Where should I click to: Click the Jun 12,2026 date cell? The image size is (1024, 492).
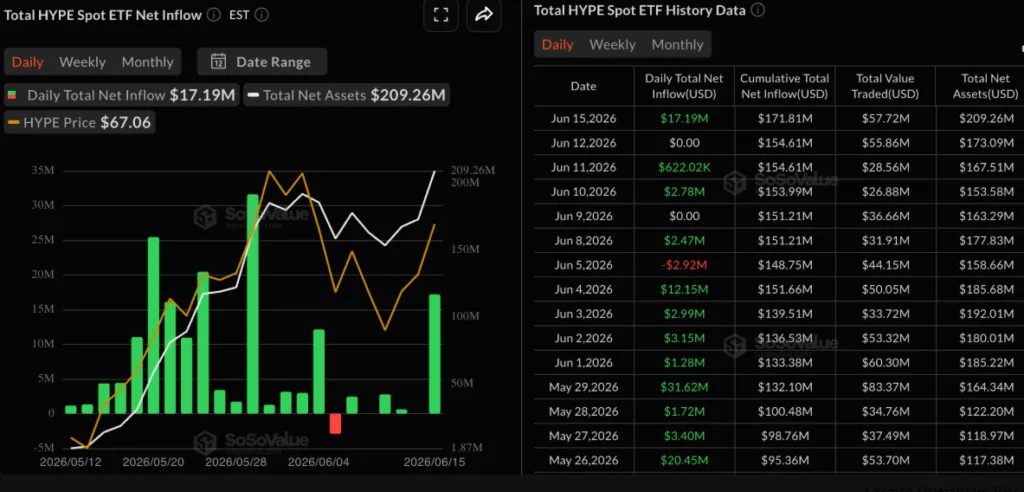click(x=584, y=143)
